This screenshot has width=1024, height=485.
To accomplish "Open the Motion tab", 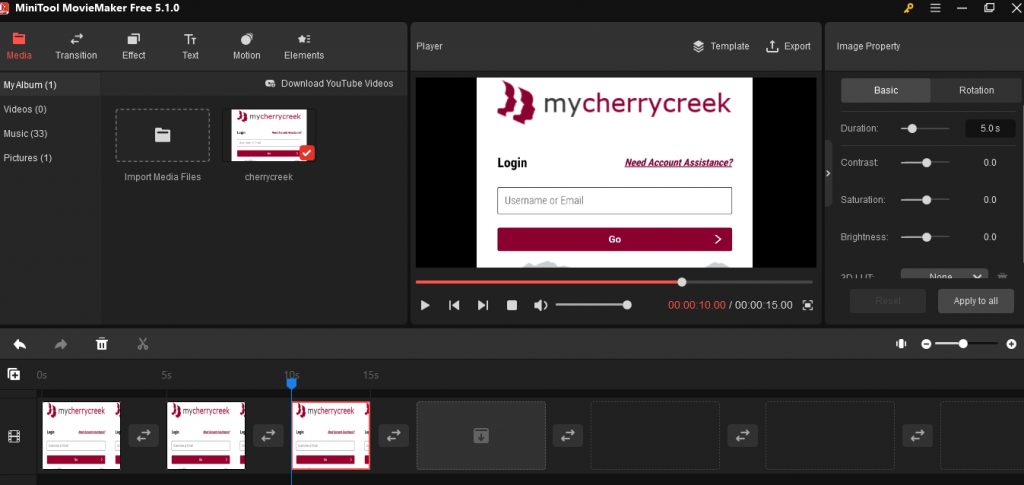I will [x=247, y=46].
